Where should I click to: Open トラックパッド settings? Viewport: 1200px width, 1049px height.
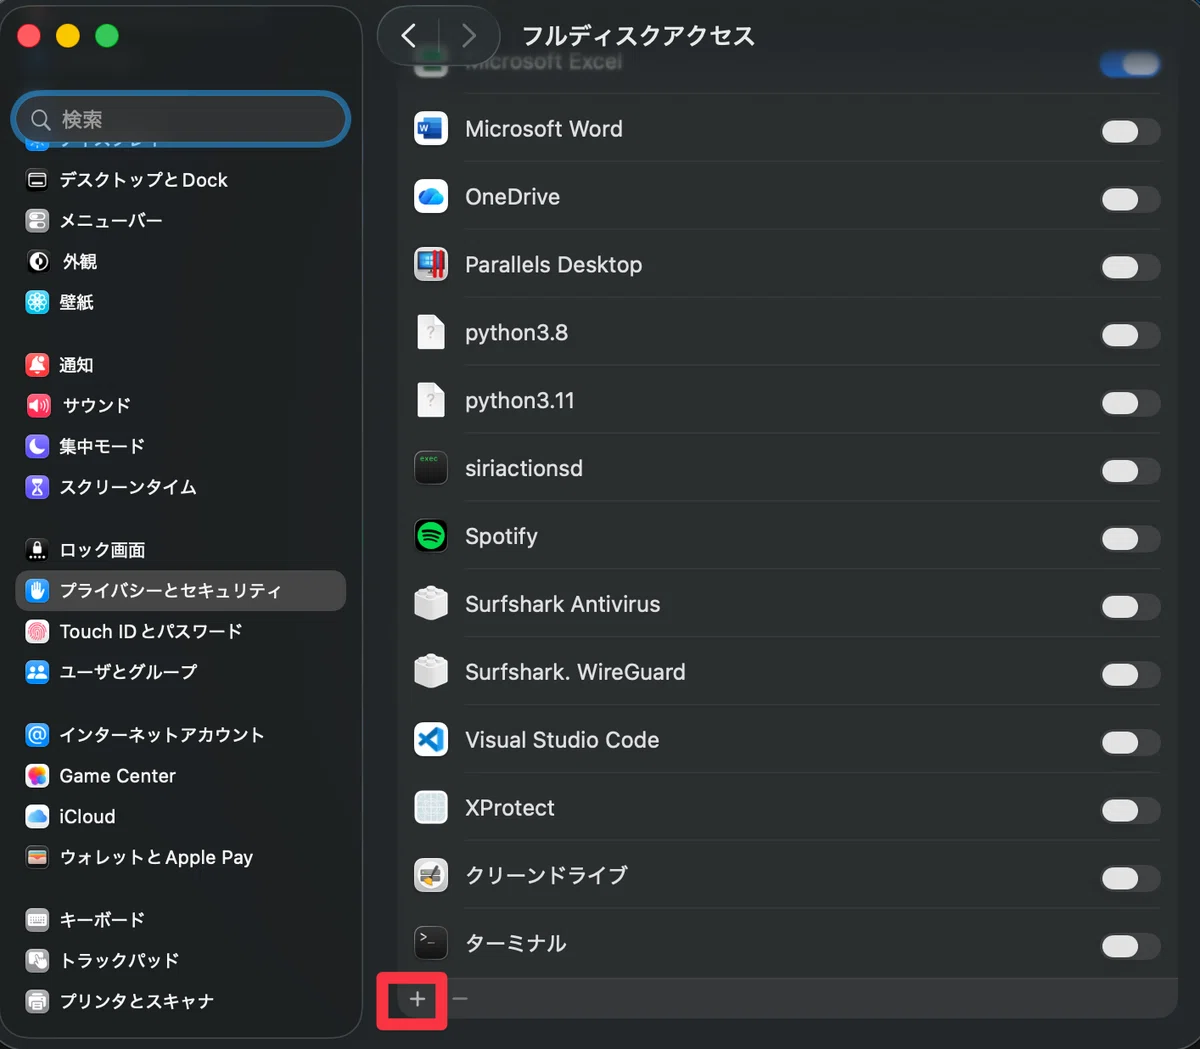tap(181, 961)
